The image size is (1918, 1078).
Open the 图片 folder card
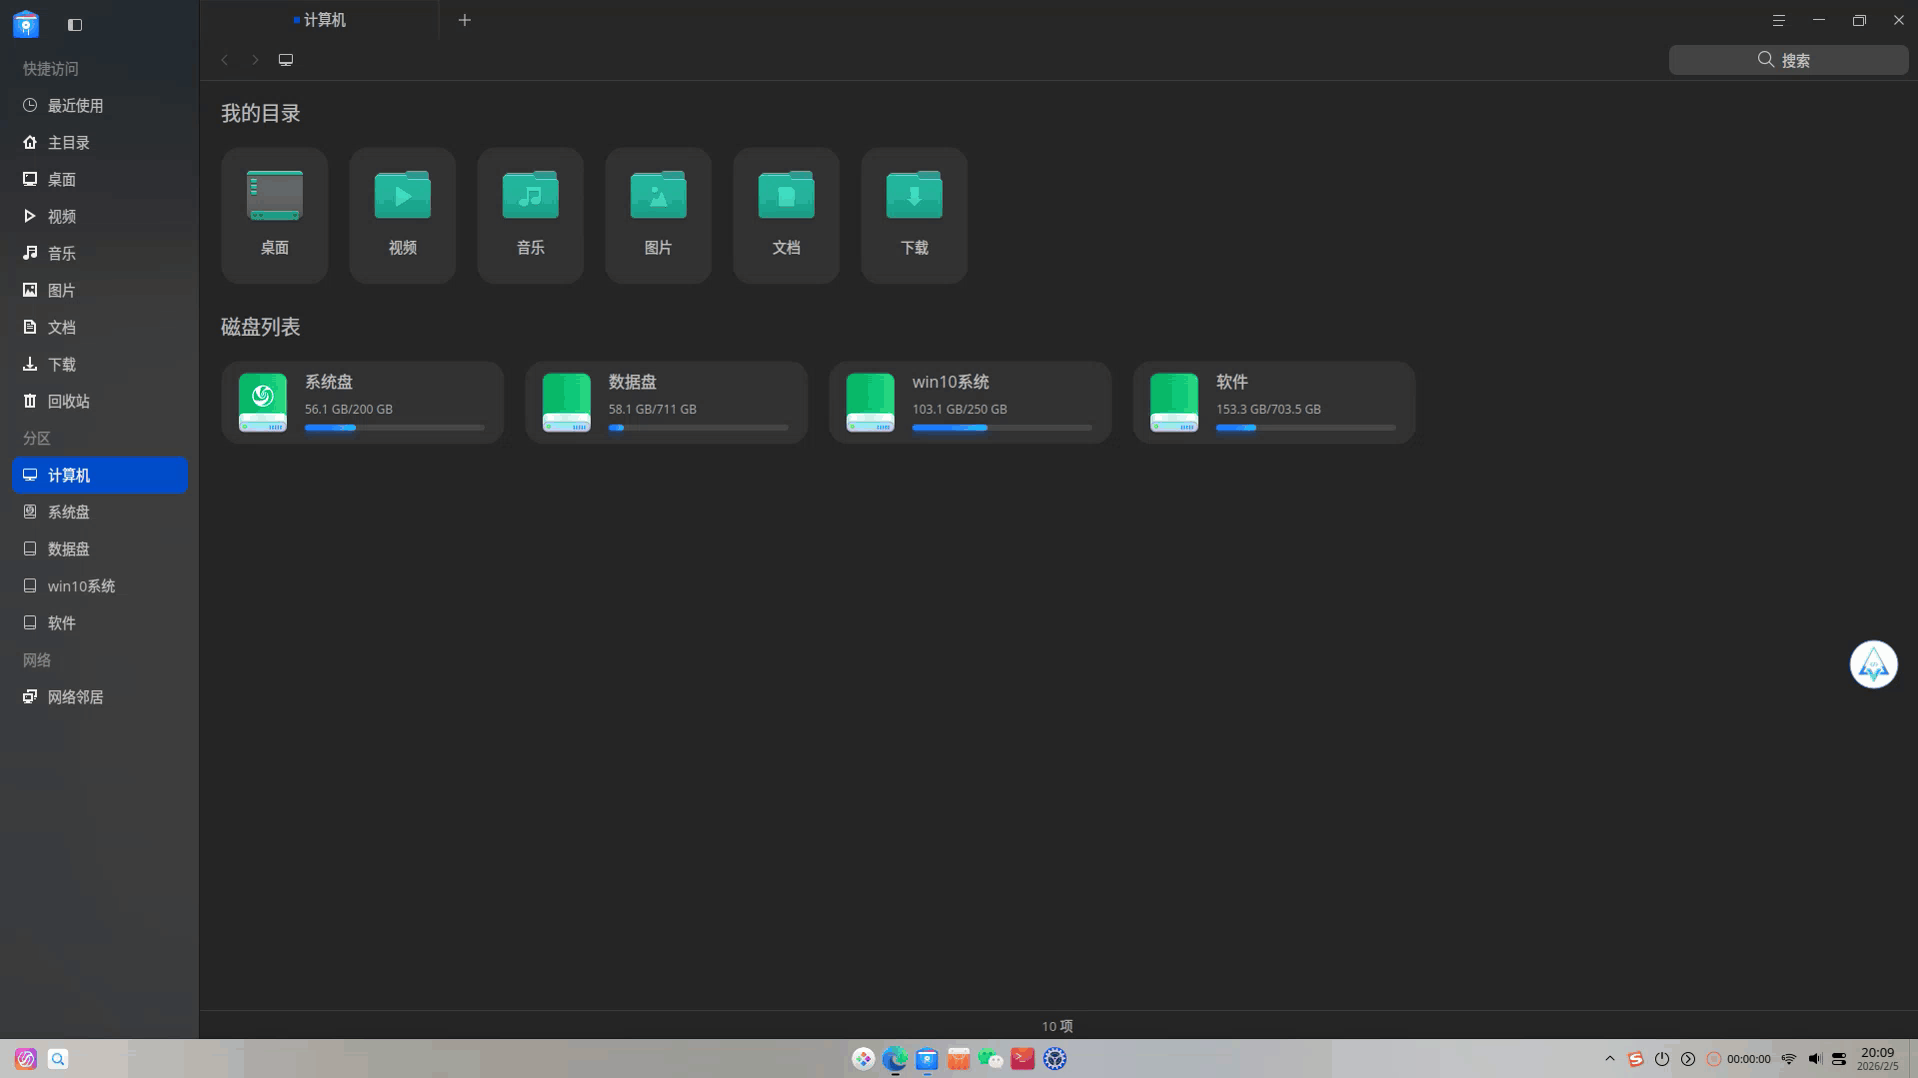tap(658, 215)
